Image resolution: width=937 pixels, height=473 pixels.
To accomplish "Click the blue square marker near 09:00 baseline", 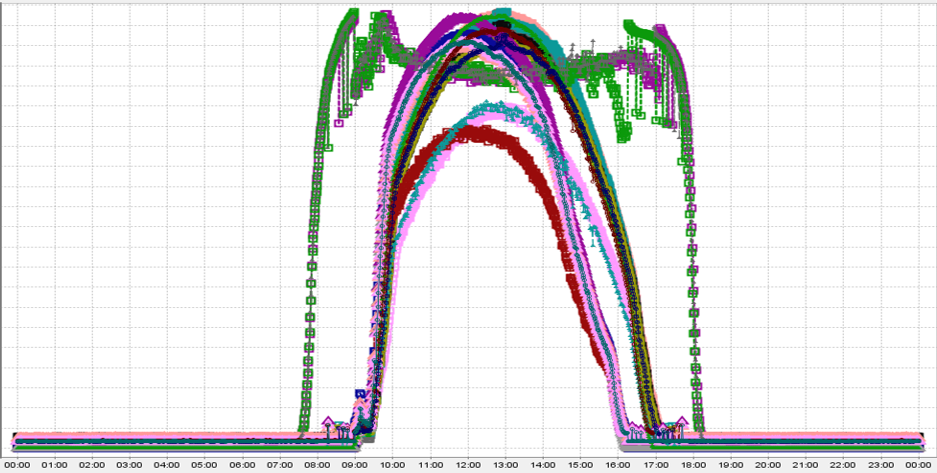I will click(361, 395).
